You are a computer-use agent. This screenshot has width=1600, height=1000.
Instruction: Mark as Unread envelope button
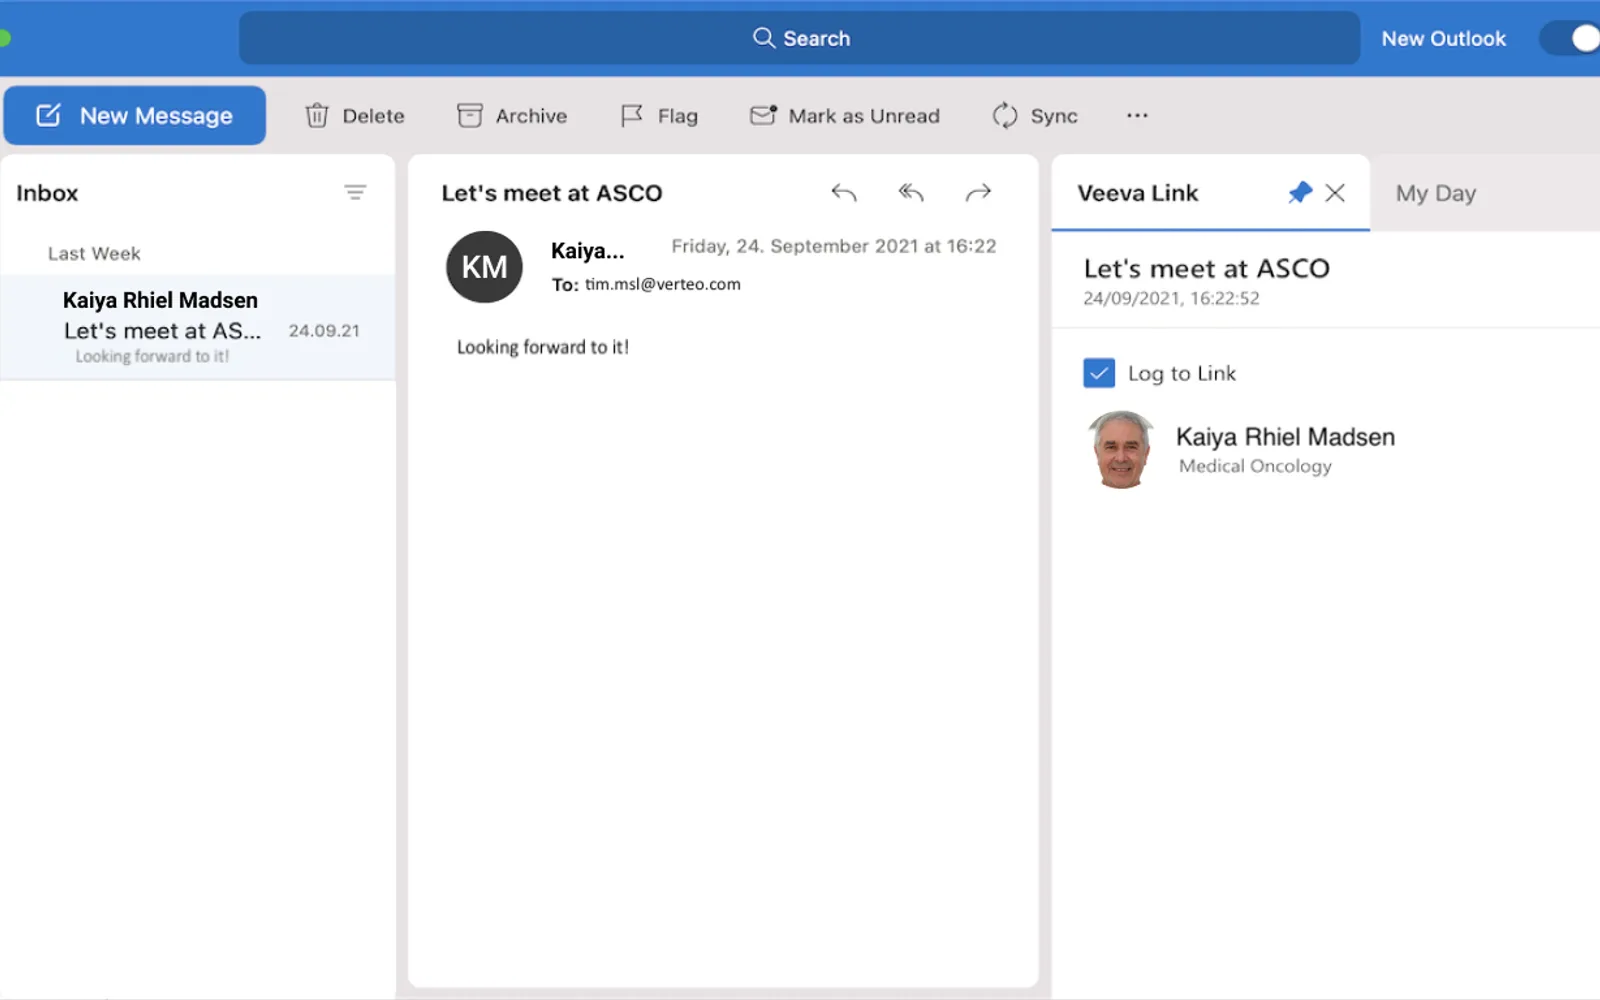pyautogui.click(x=845, y=116)
